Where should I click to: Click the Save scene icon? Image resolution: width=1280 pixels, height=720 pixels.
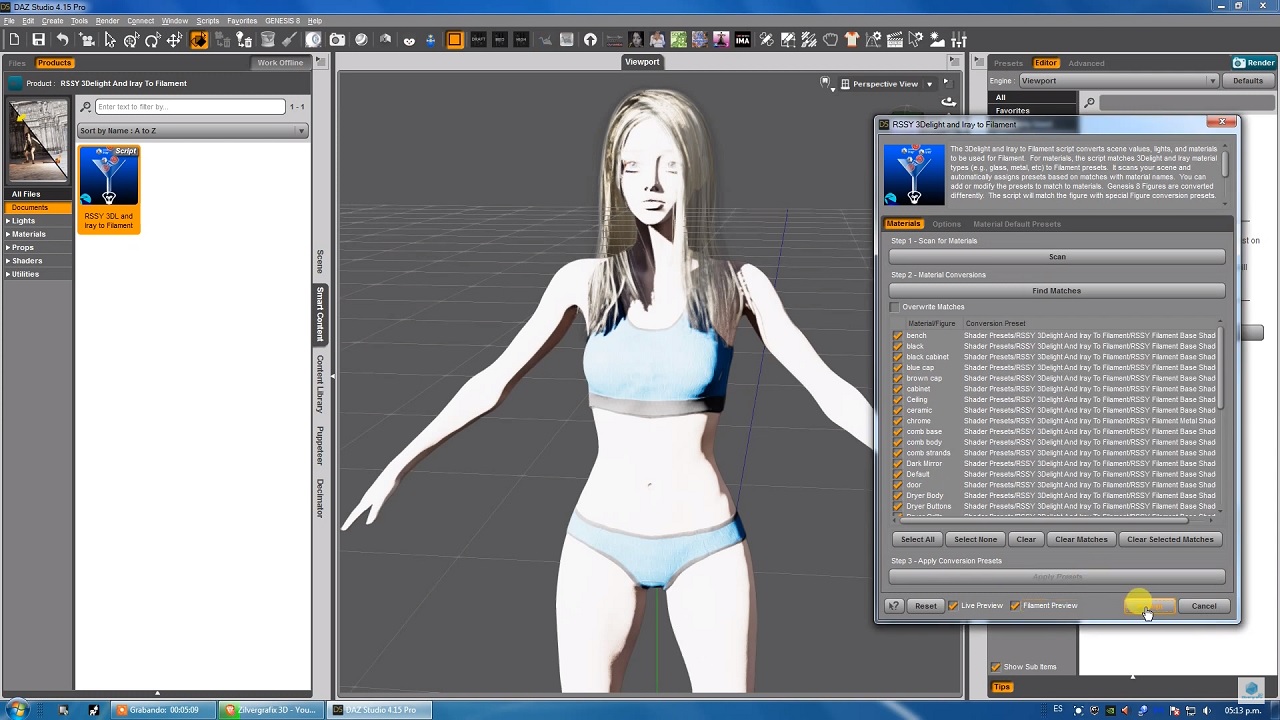pyautogui.click(x=38, y=40)
